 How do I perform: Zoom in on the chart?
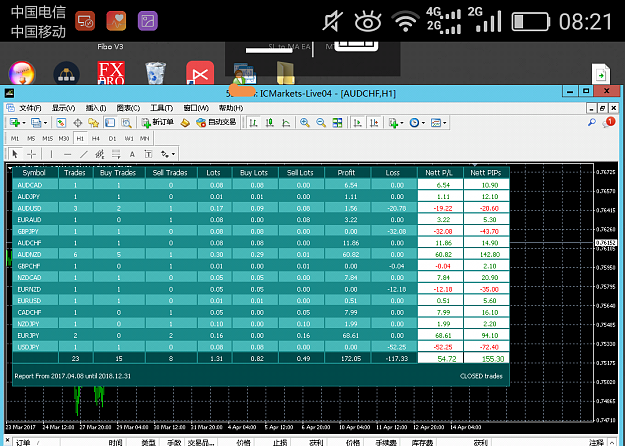point(305,123)
